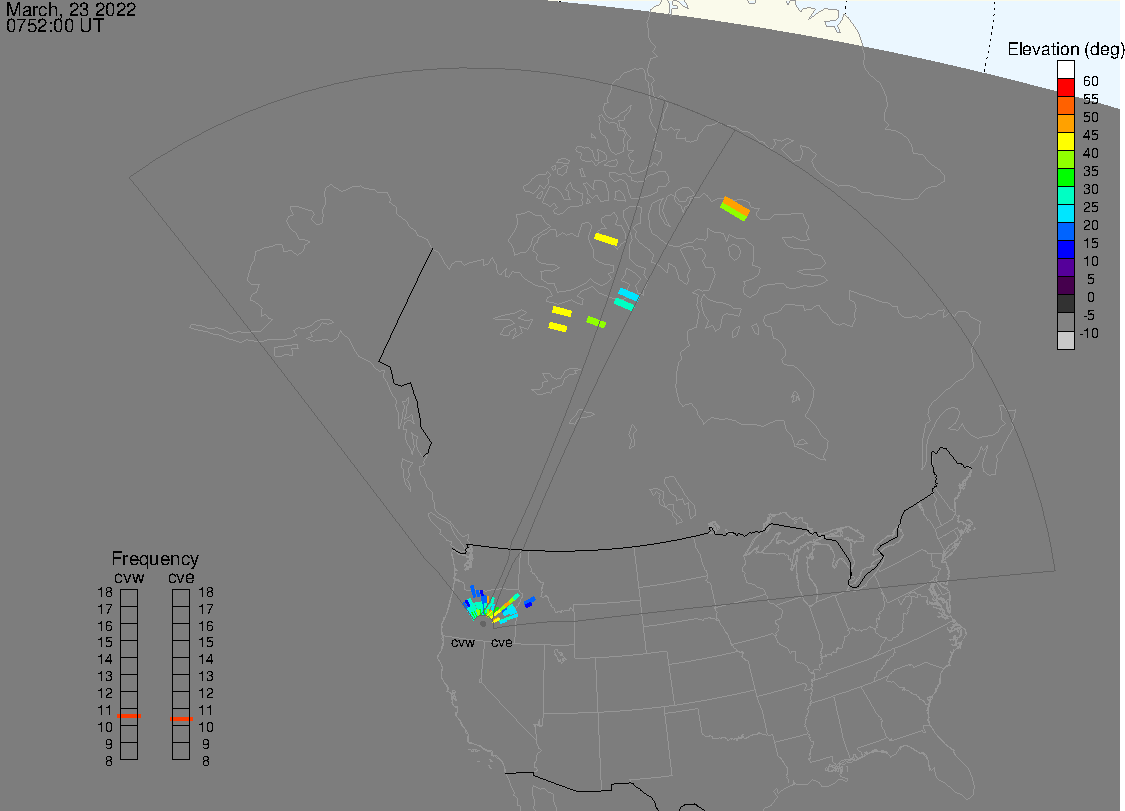Click the "March, 23 2022" date text
Screen dimensions: 1125x811
click(x=71, y=10)
